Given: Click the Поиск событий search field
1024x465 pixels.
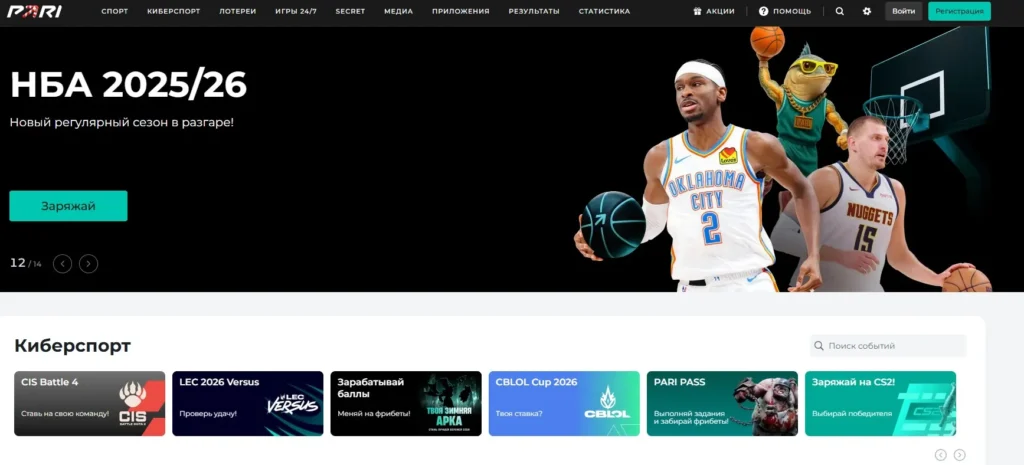Looking at the screenshot, I should (x=893, y=346).
